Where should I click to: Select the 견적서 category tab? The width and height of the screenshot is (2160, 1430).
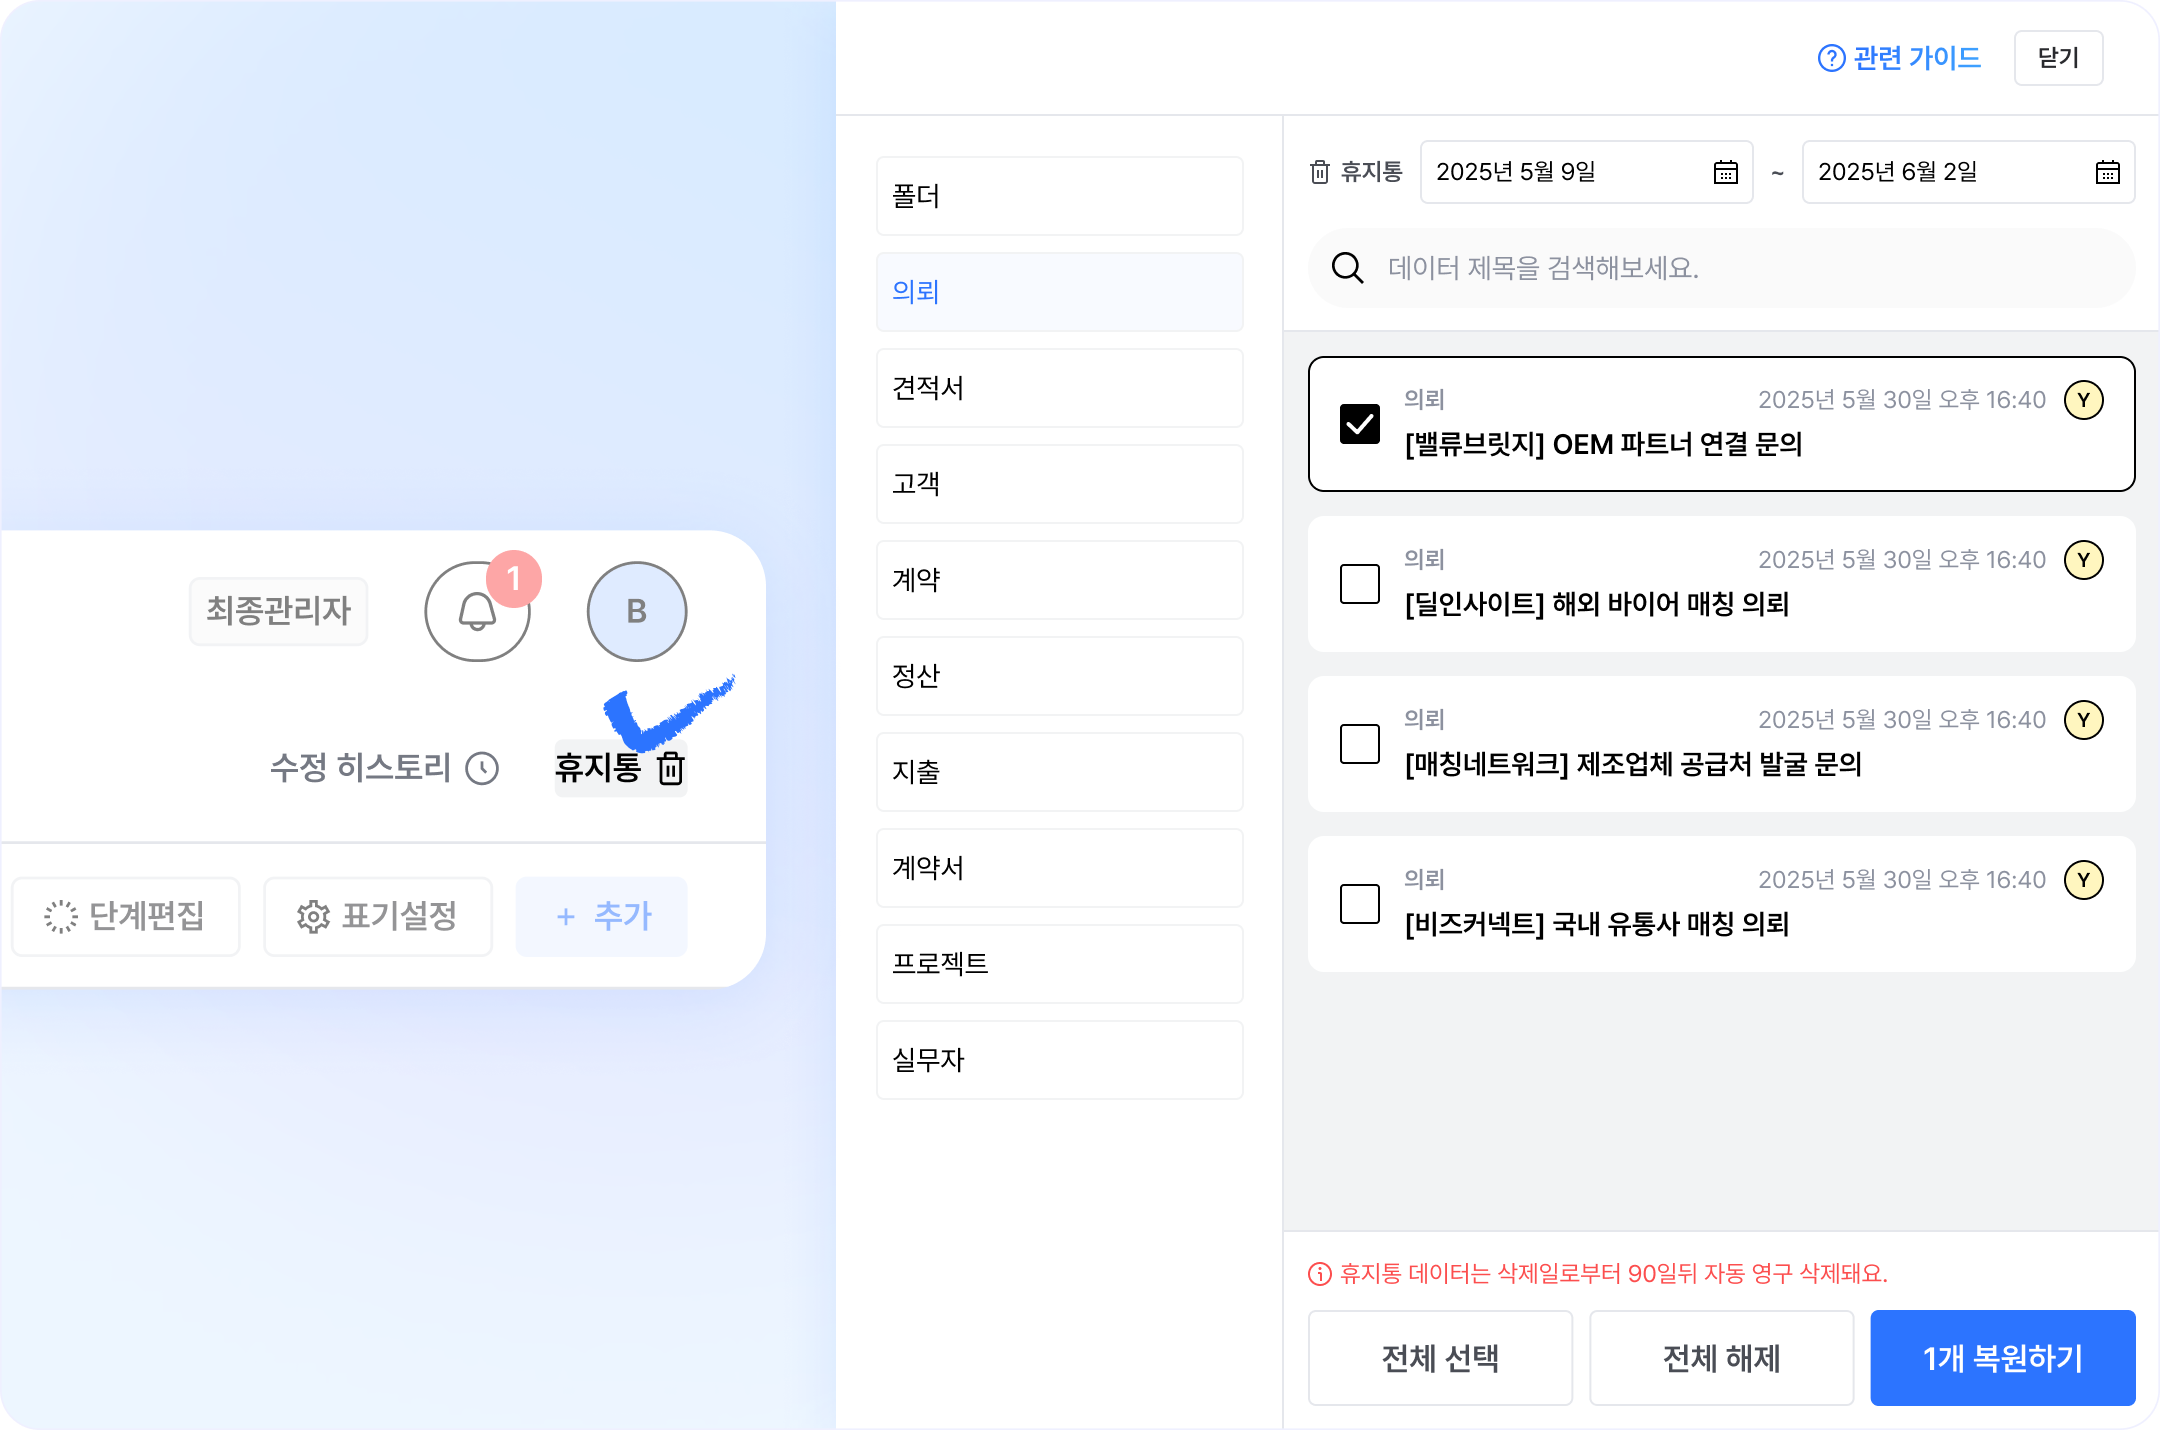click(1060, 388)
